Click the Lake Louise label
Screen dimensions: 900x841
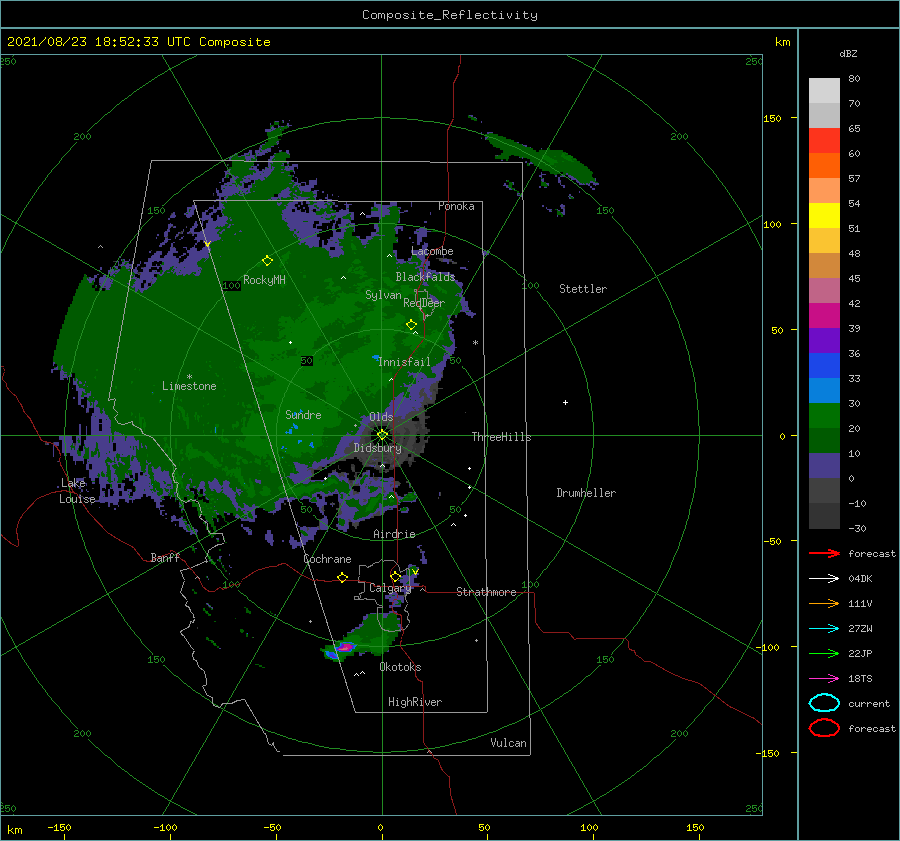click(78, 491)
